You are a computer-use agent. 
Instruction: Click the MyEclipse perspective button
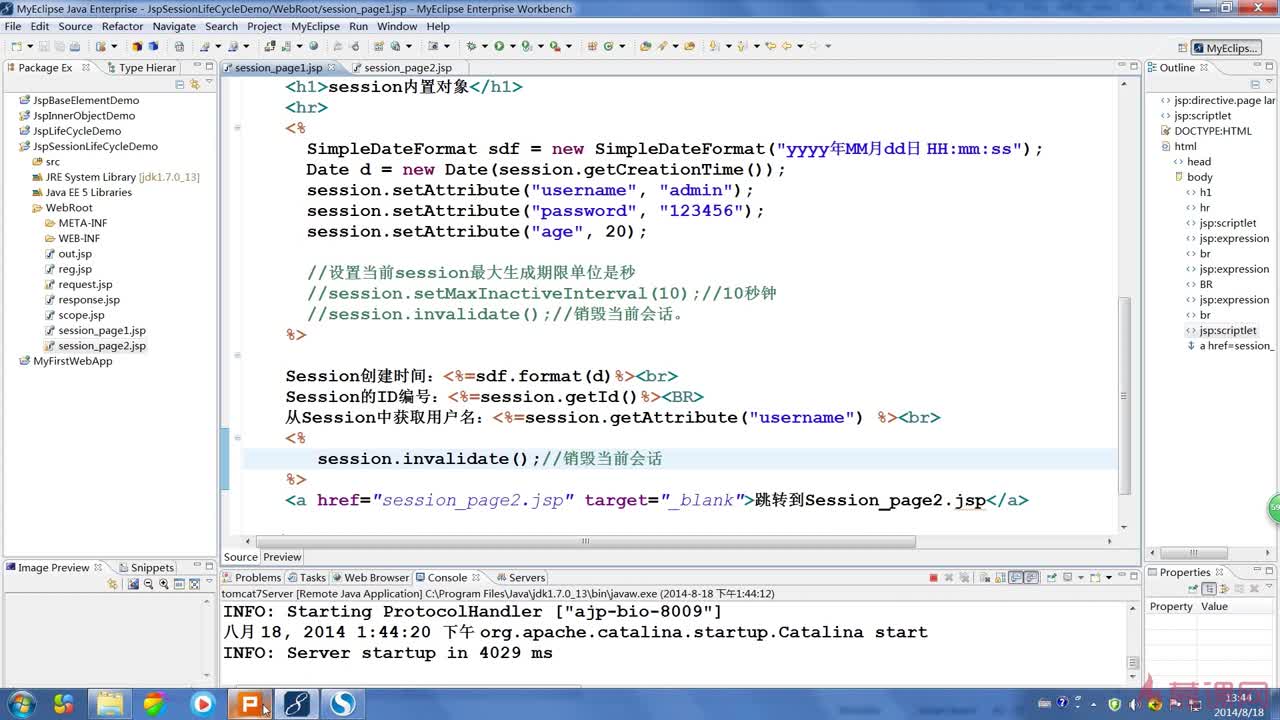(x=1225, y=47)
